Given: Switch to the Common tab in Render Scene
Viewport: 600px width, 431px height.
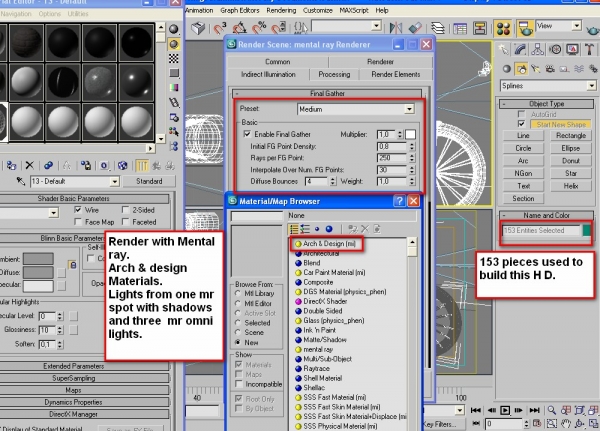Looking at the screenshot, I should tap(278, 62).
